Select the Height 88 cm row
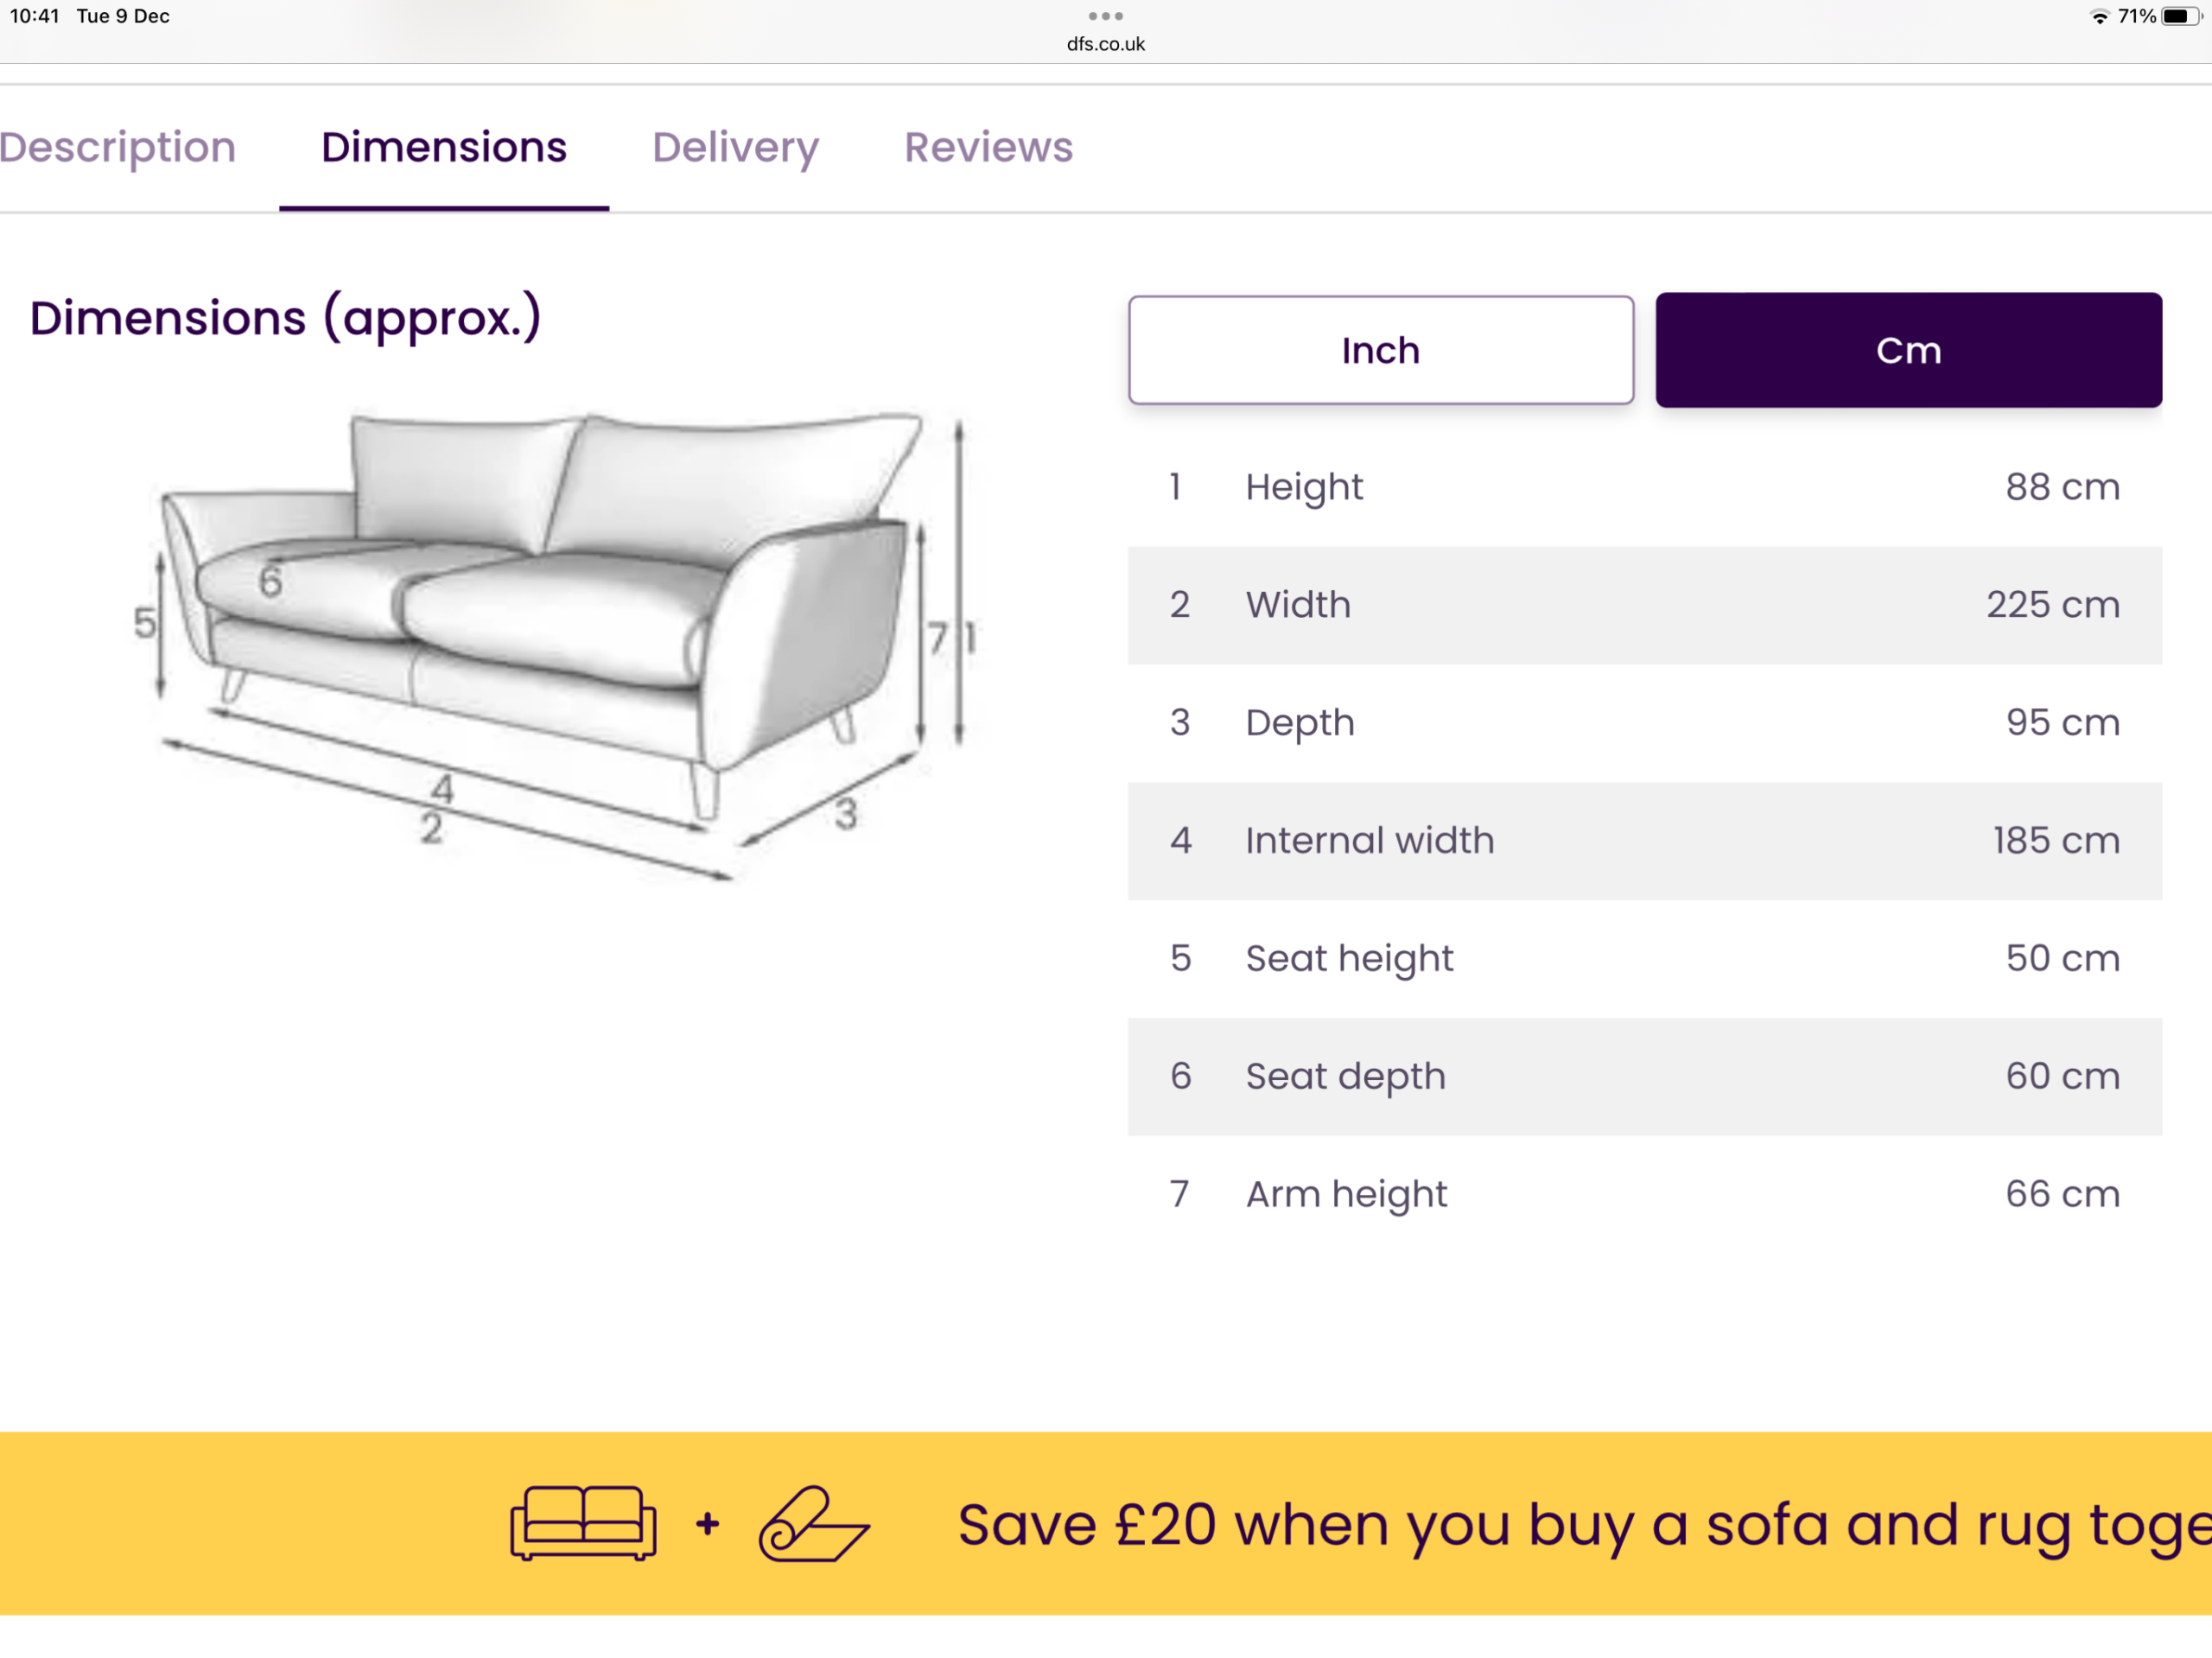 tap(1644, 487)
